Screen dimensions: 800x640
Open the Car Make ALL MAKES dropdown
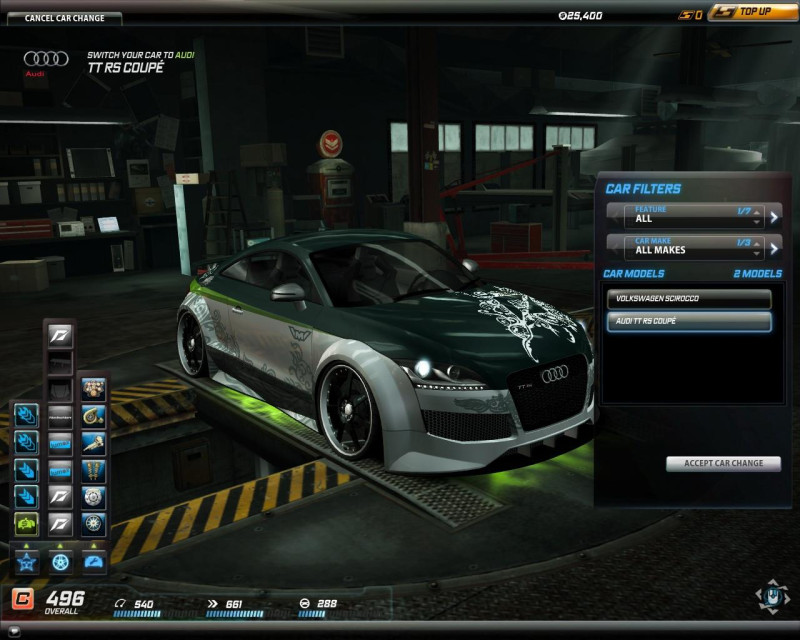[693, 248]
